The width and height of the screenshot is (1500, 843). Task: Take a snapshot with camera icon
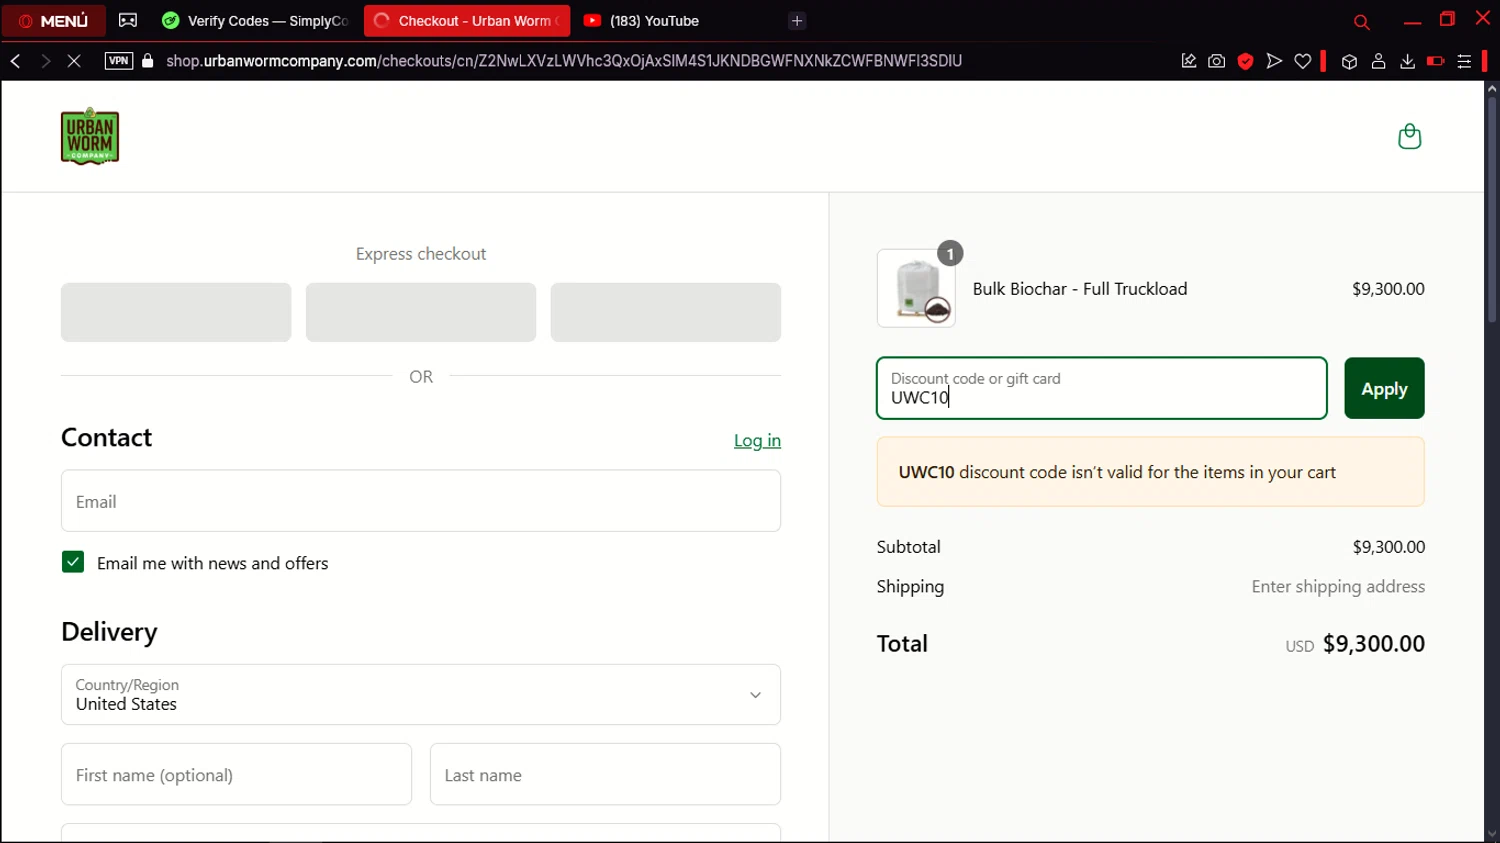(x=1216, y=61)
